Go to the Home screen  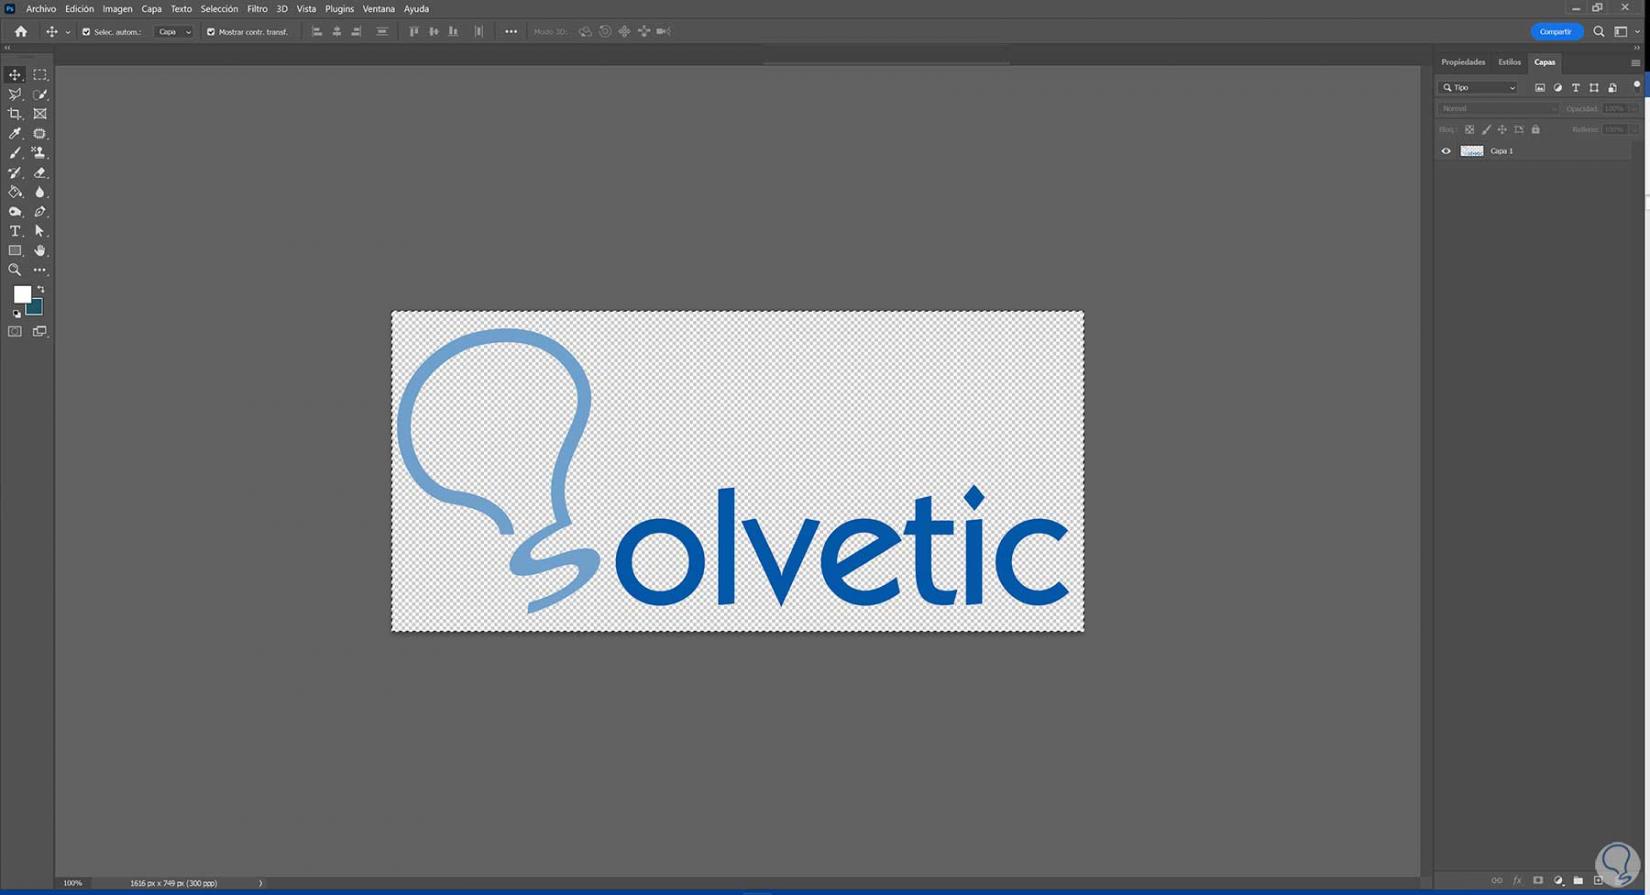(x=20, y=32)
